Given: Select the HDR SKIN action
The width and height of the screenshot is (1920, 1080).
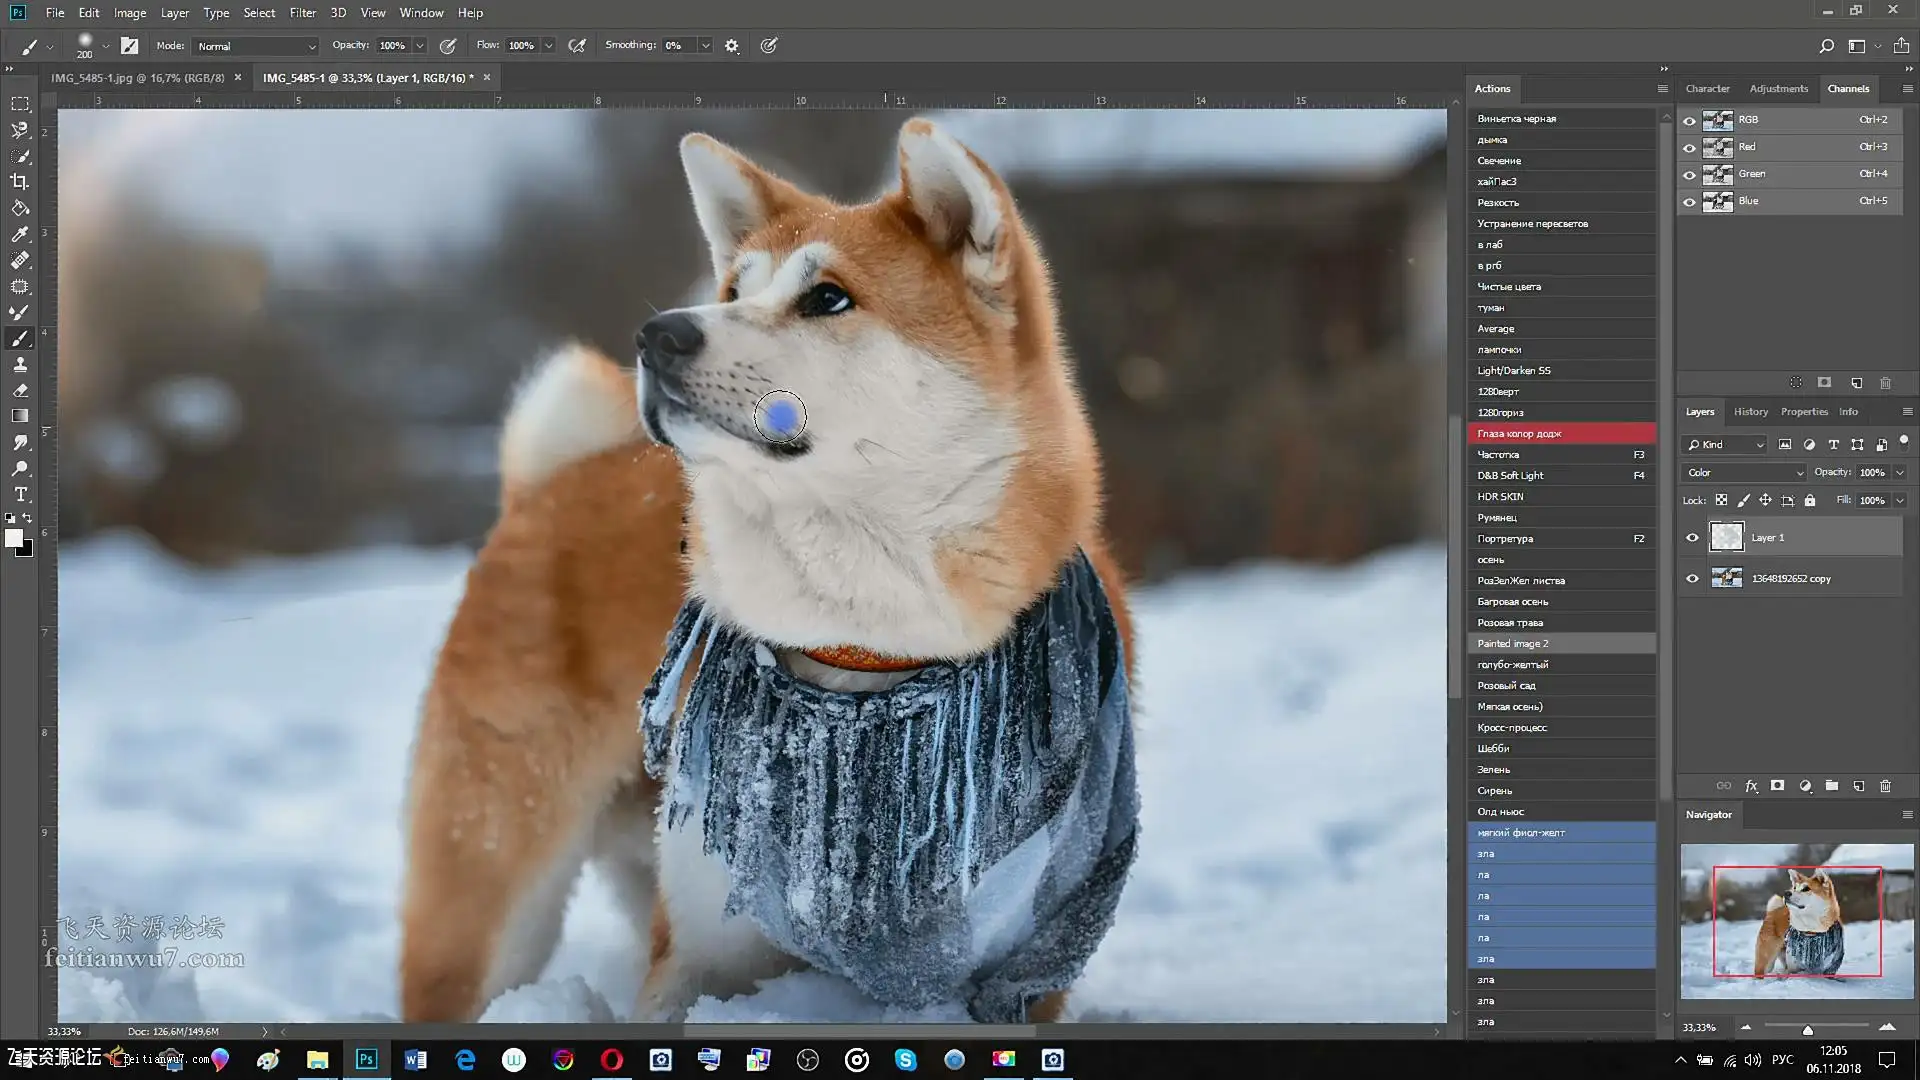Looking at the screenshot, I should pos(1500,497).
